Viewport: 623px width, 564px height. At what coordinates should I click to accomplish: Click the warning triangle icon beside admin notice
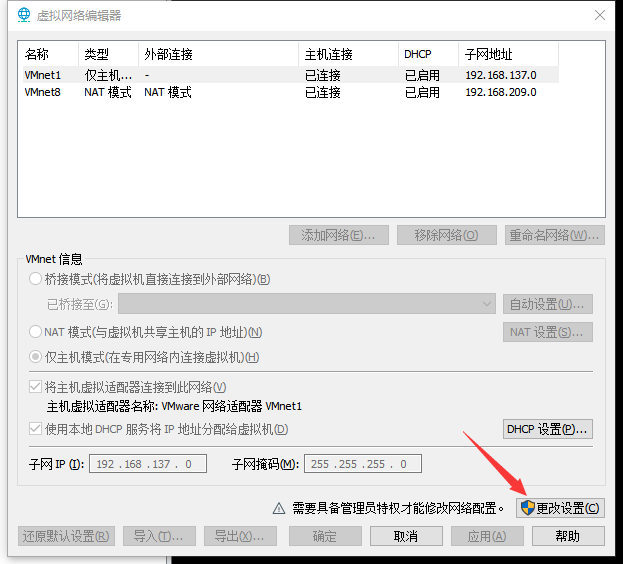point(279,508)
